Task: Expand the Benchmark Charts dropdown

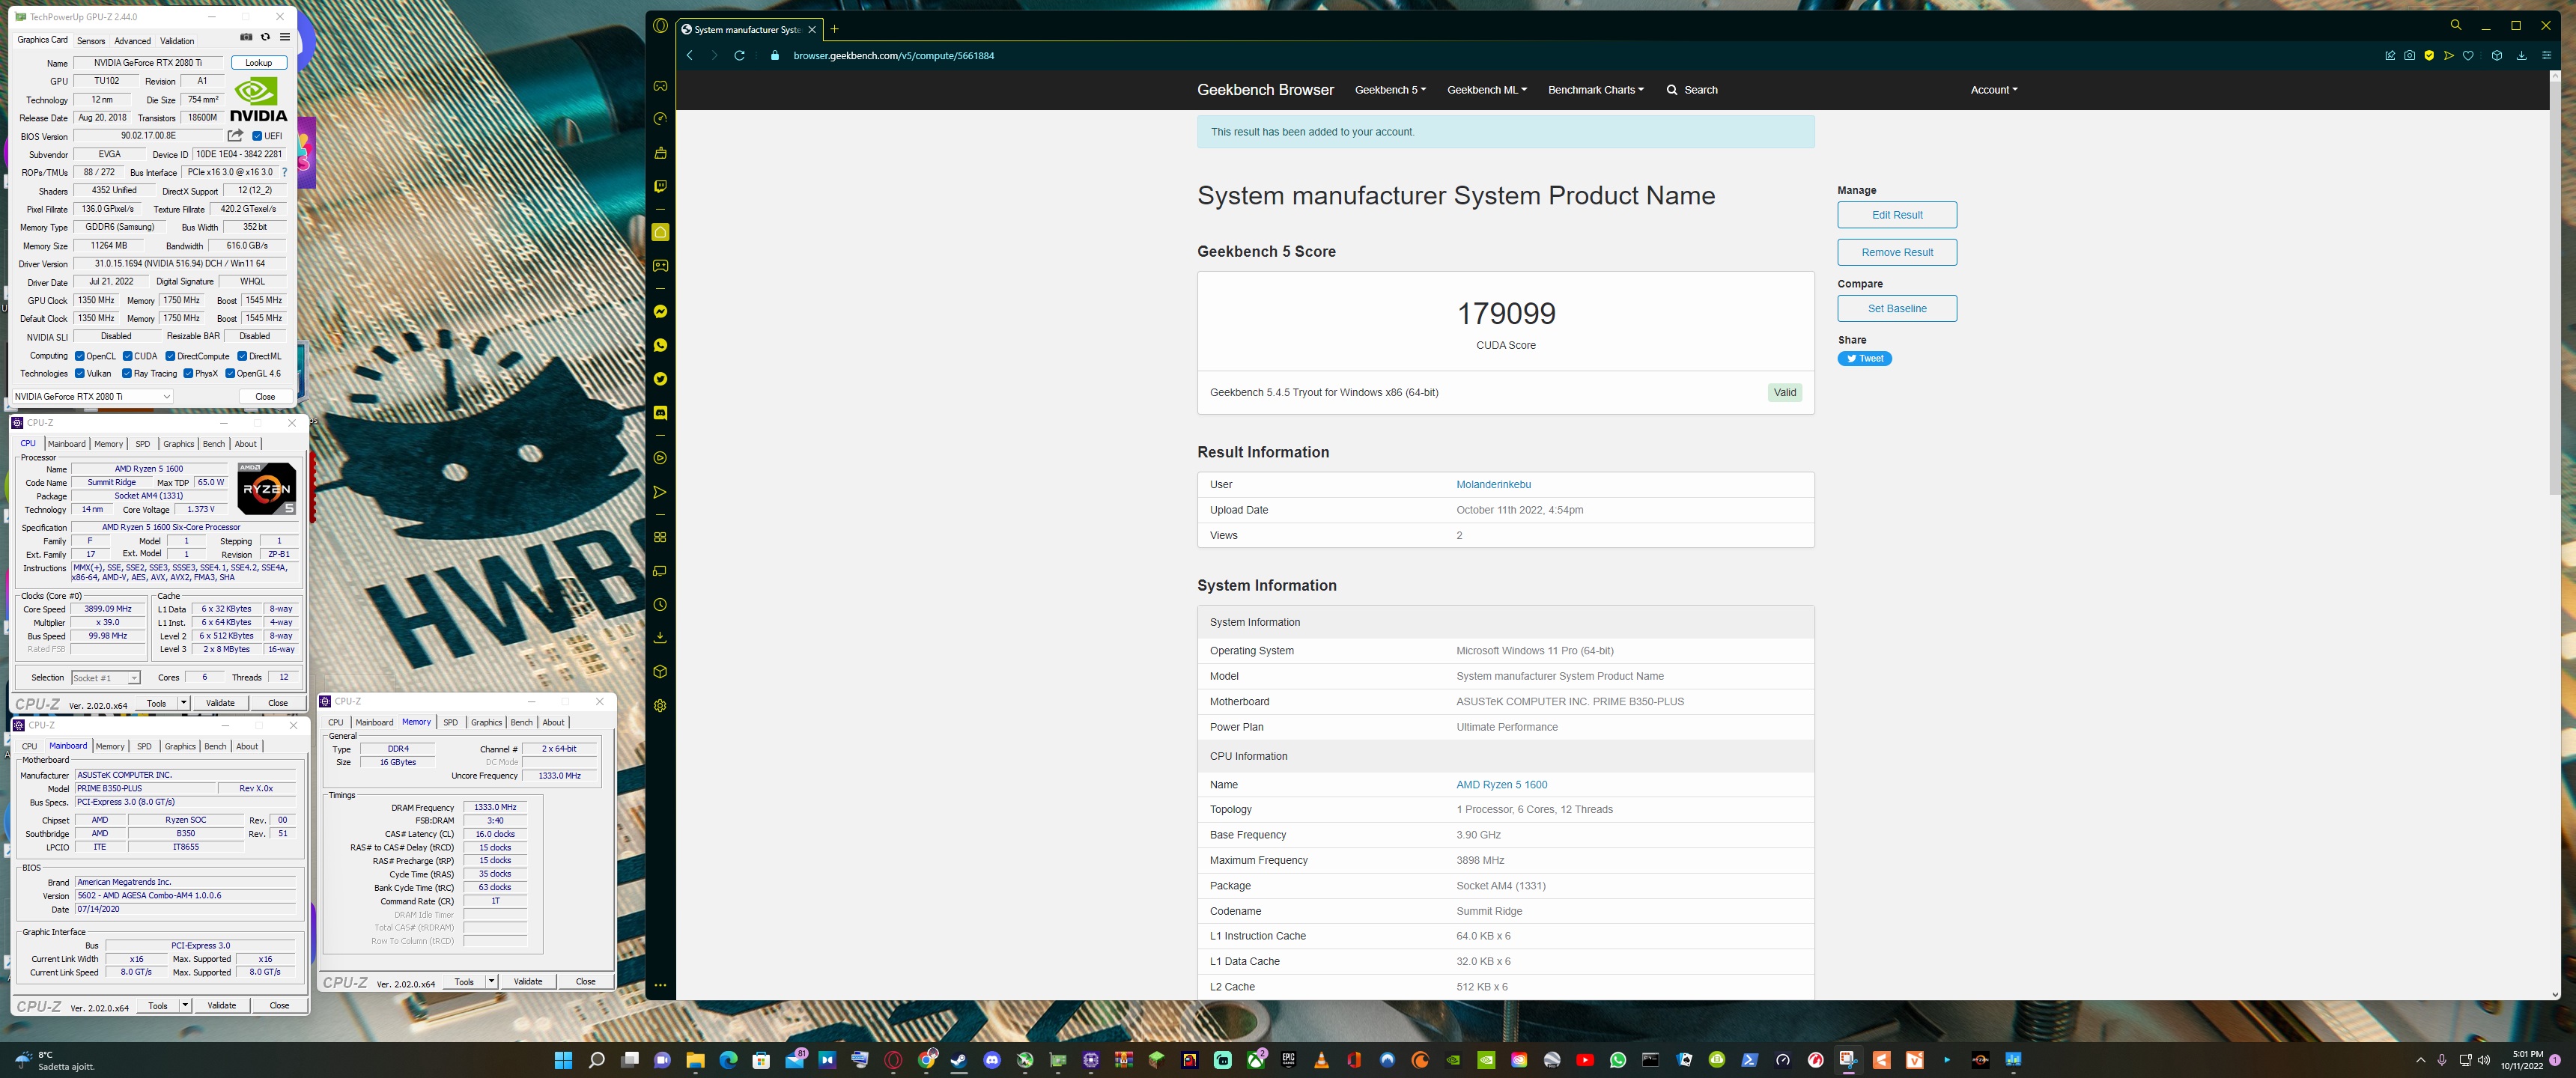Action: point(1596,90)
